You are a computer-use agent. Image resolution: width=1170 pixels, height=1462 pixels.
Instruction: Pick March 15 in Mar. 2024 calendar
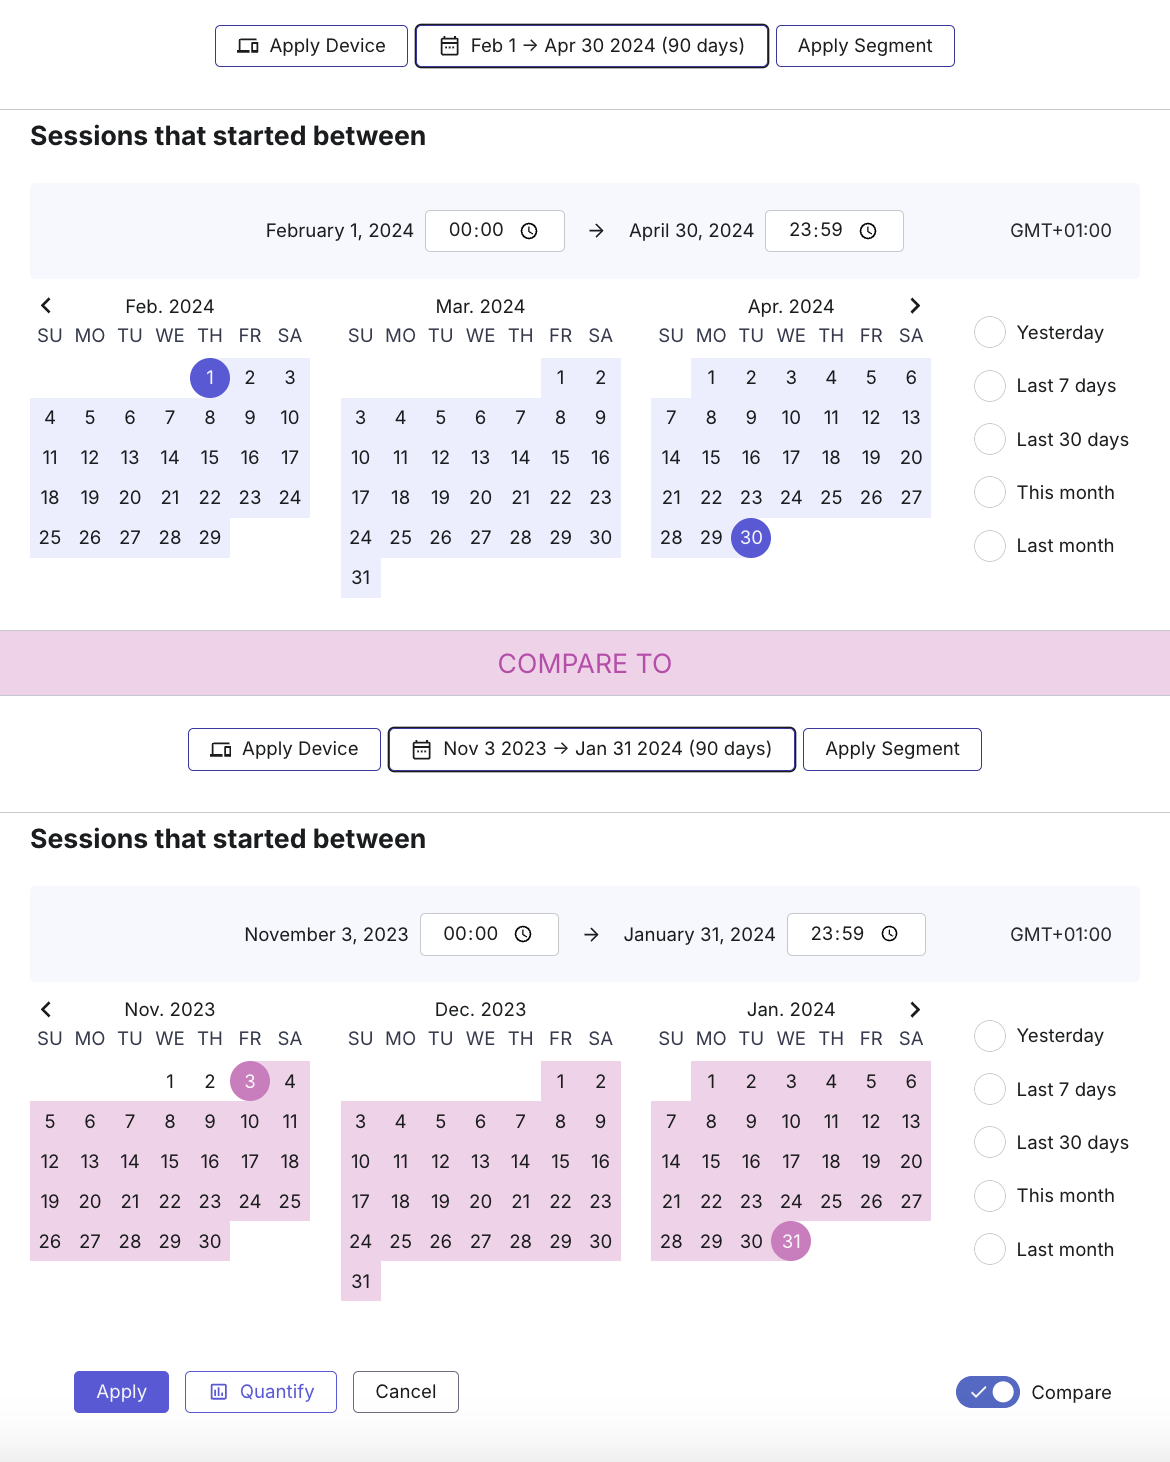(560, 458)
